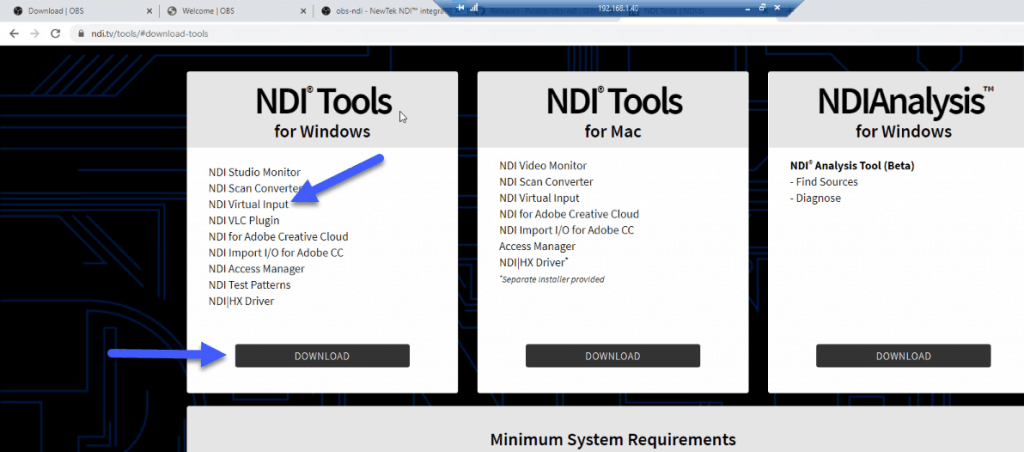Download NDI Tools for Mac
The image size is (1024, 452).
pos(613,356)
